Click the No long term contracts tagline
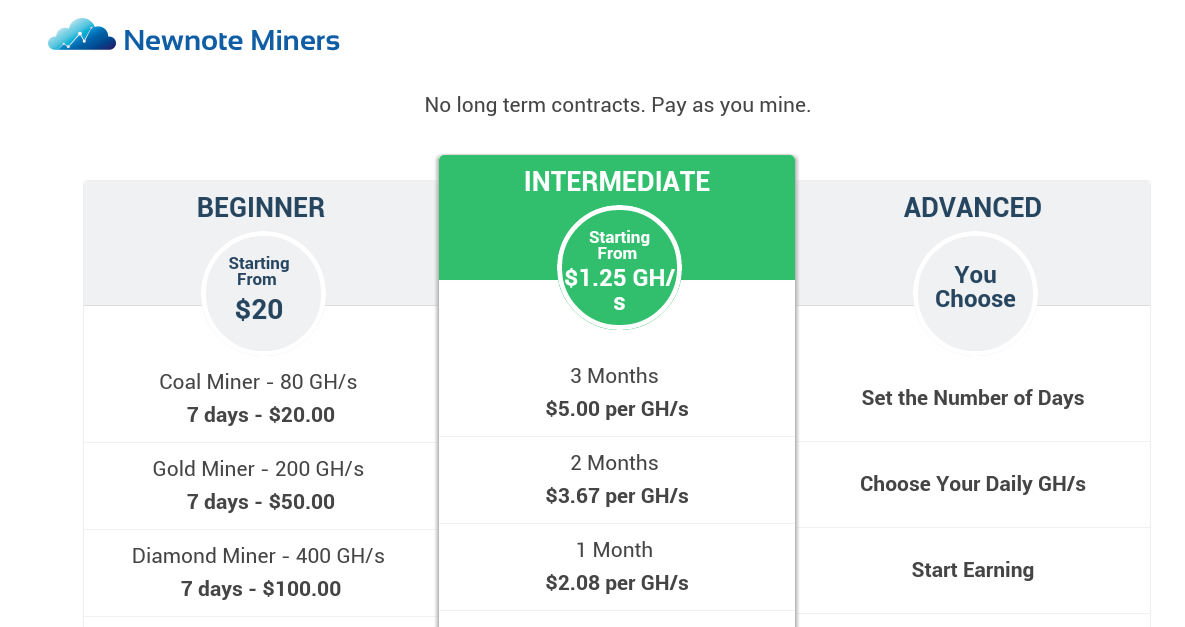1185x627 pixels. [617, 105]
